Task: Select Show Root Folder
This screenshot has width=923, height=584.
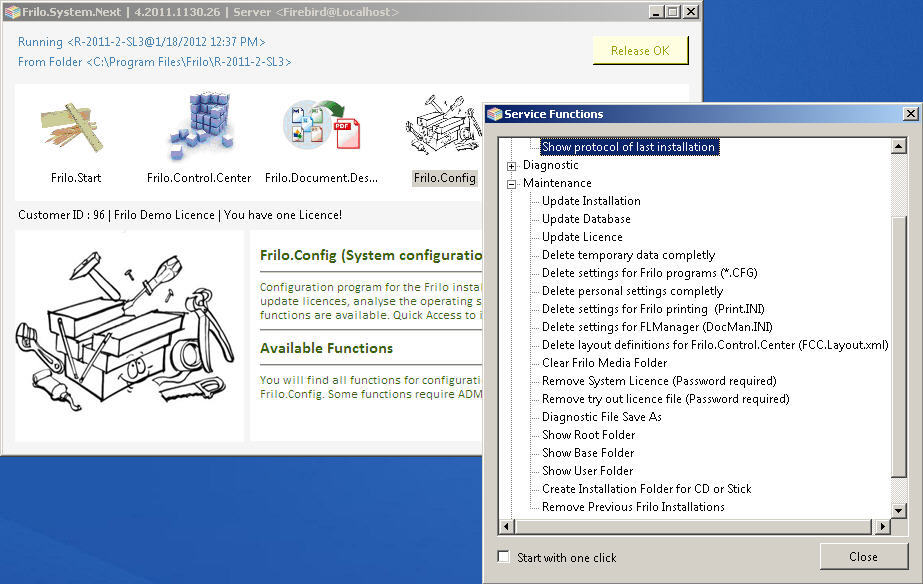Action: 588,434
